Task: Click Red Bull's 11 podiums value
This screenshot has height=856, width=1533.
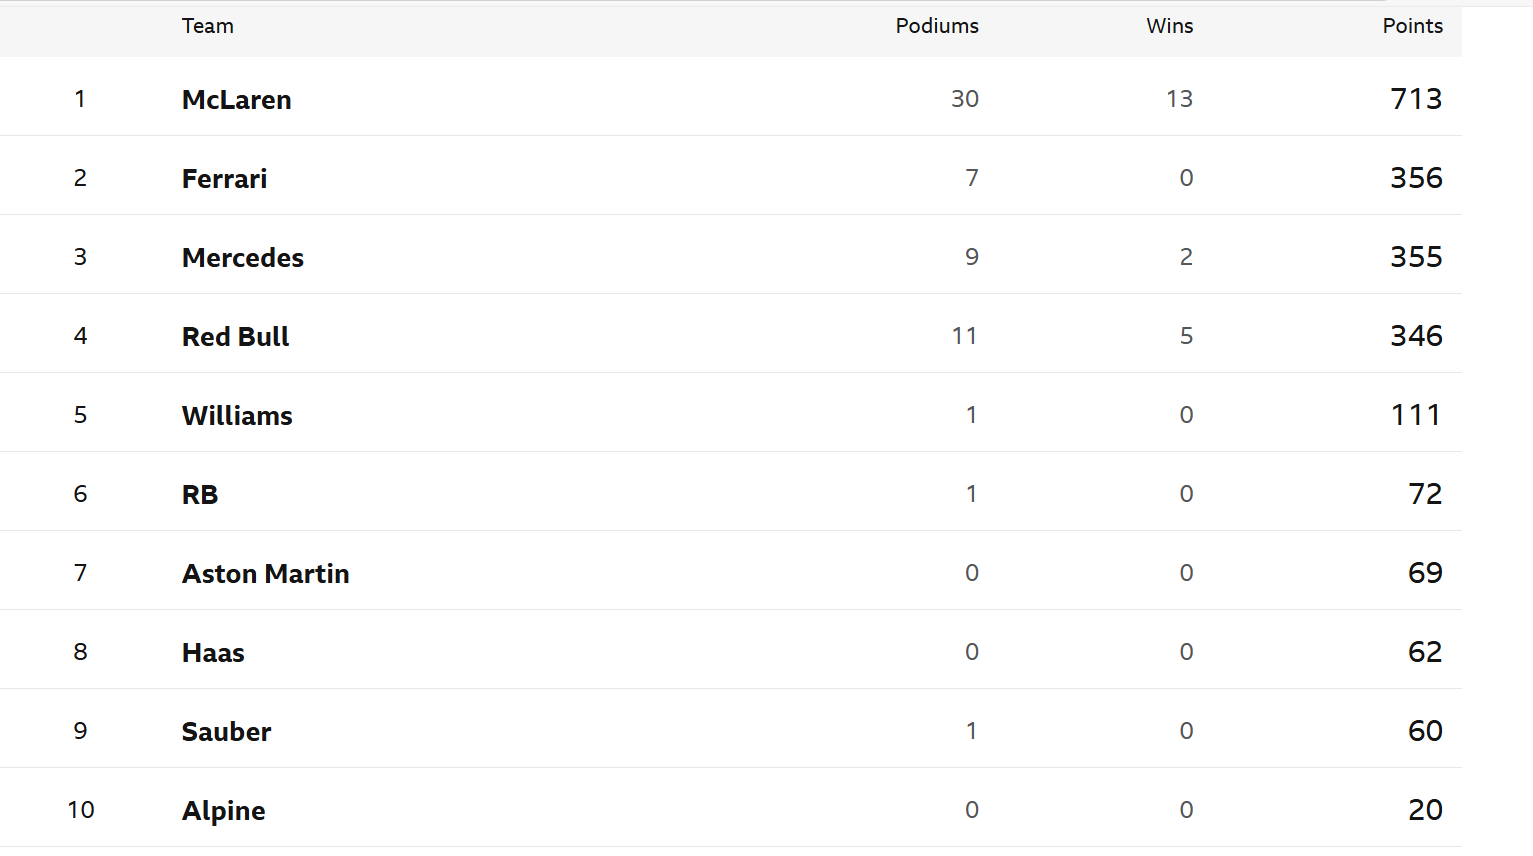Action: pyautogui.click(x=964, y=336)
